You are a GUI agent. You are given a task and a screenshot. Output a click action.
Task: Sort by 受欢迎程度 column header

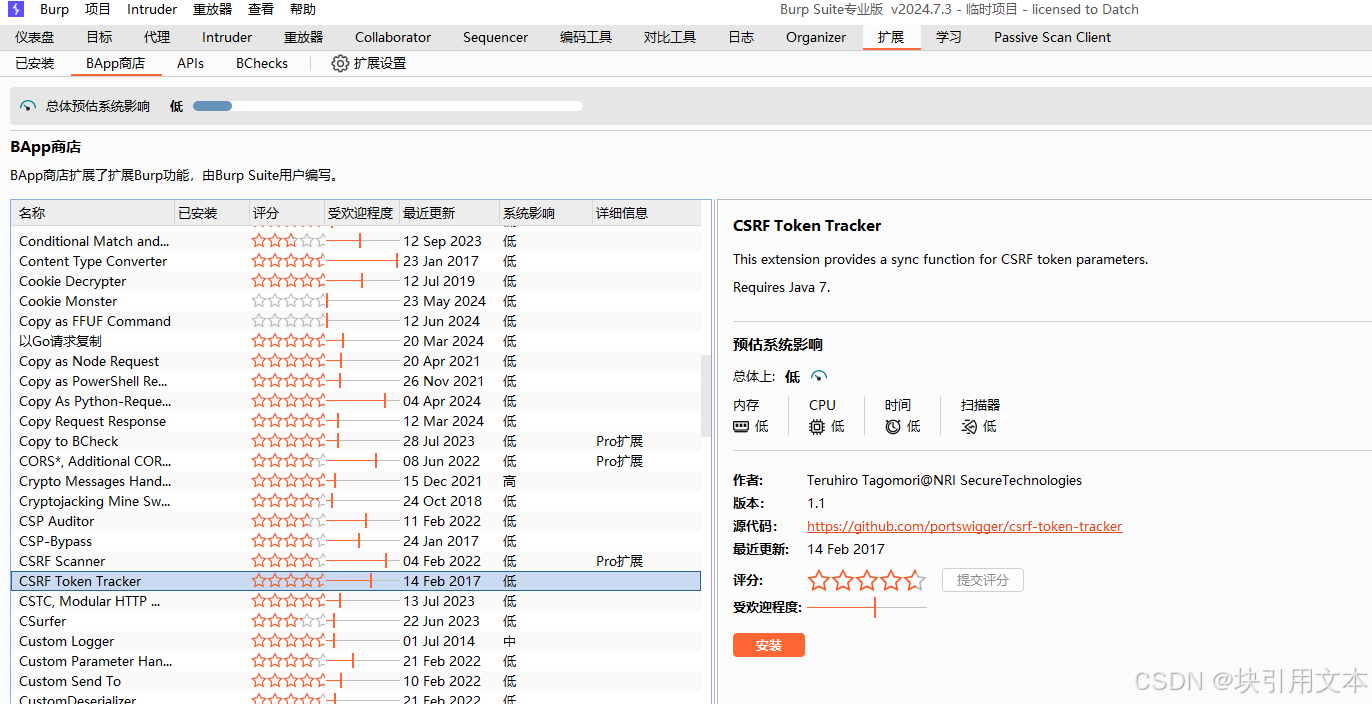click(361, 213)
